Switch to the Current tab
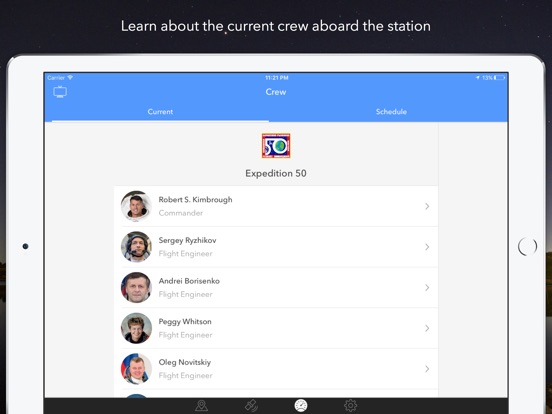The image size is (552, 414). (160, 112)
